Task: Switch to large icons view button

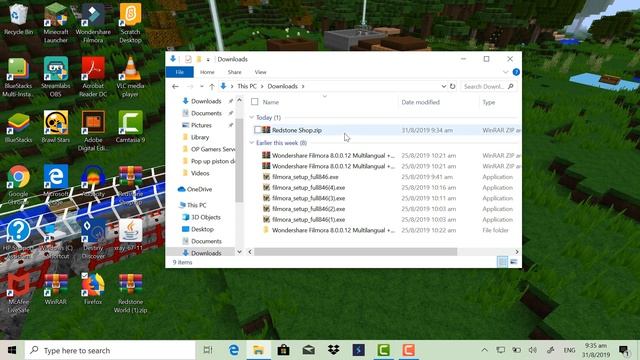Action: pyautogui.click(x=514, y=262)
